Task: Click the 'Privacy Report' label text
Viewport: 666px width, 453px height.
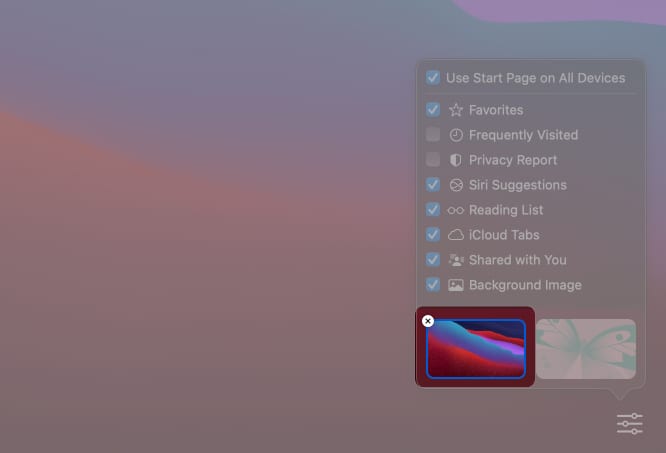Action: 513,160
